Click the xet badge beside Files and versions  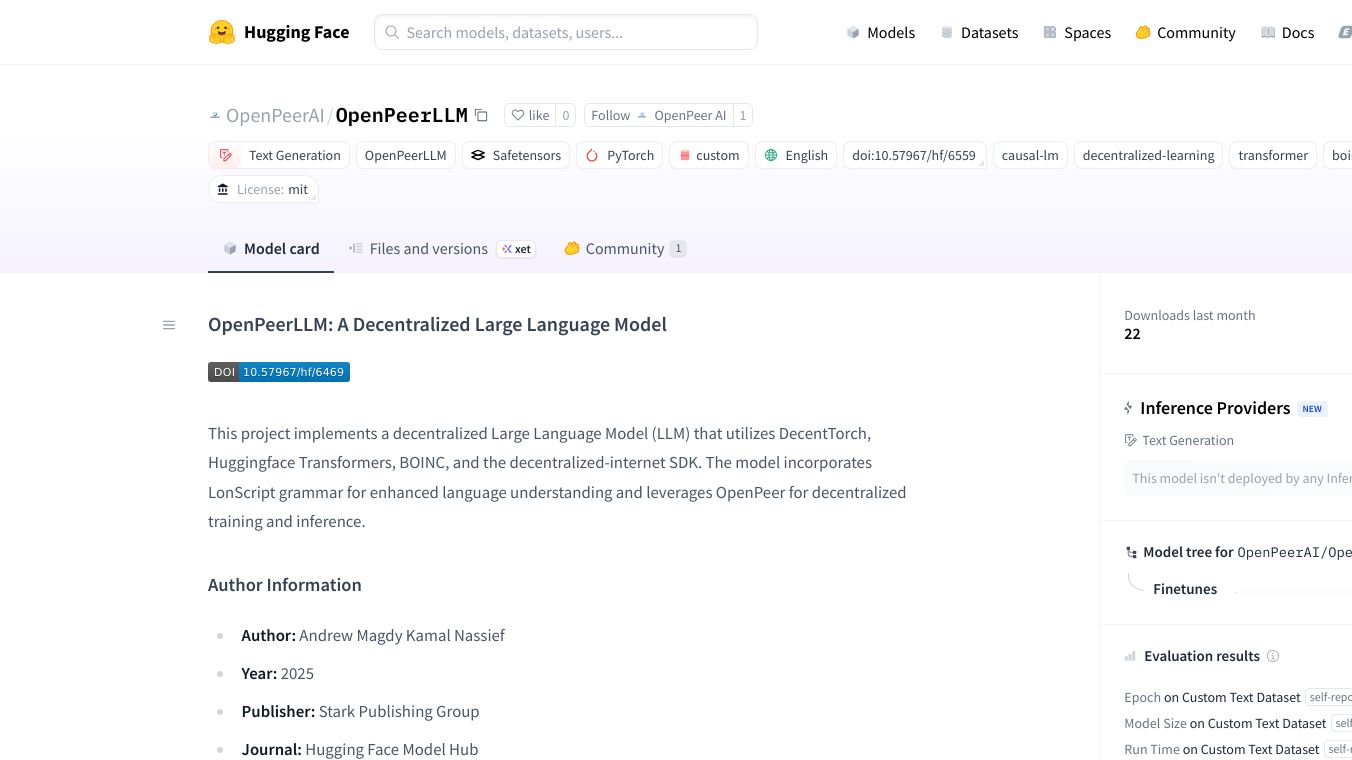[517, 249]
